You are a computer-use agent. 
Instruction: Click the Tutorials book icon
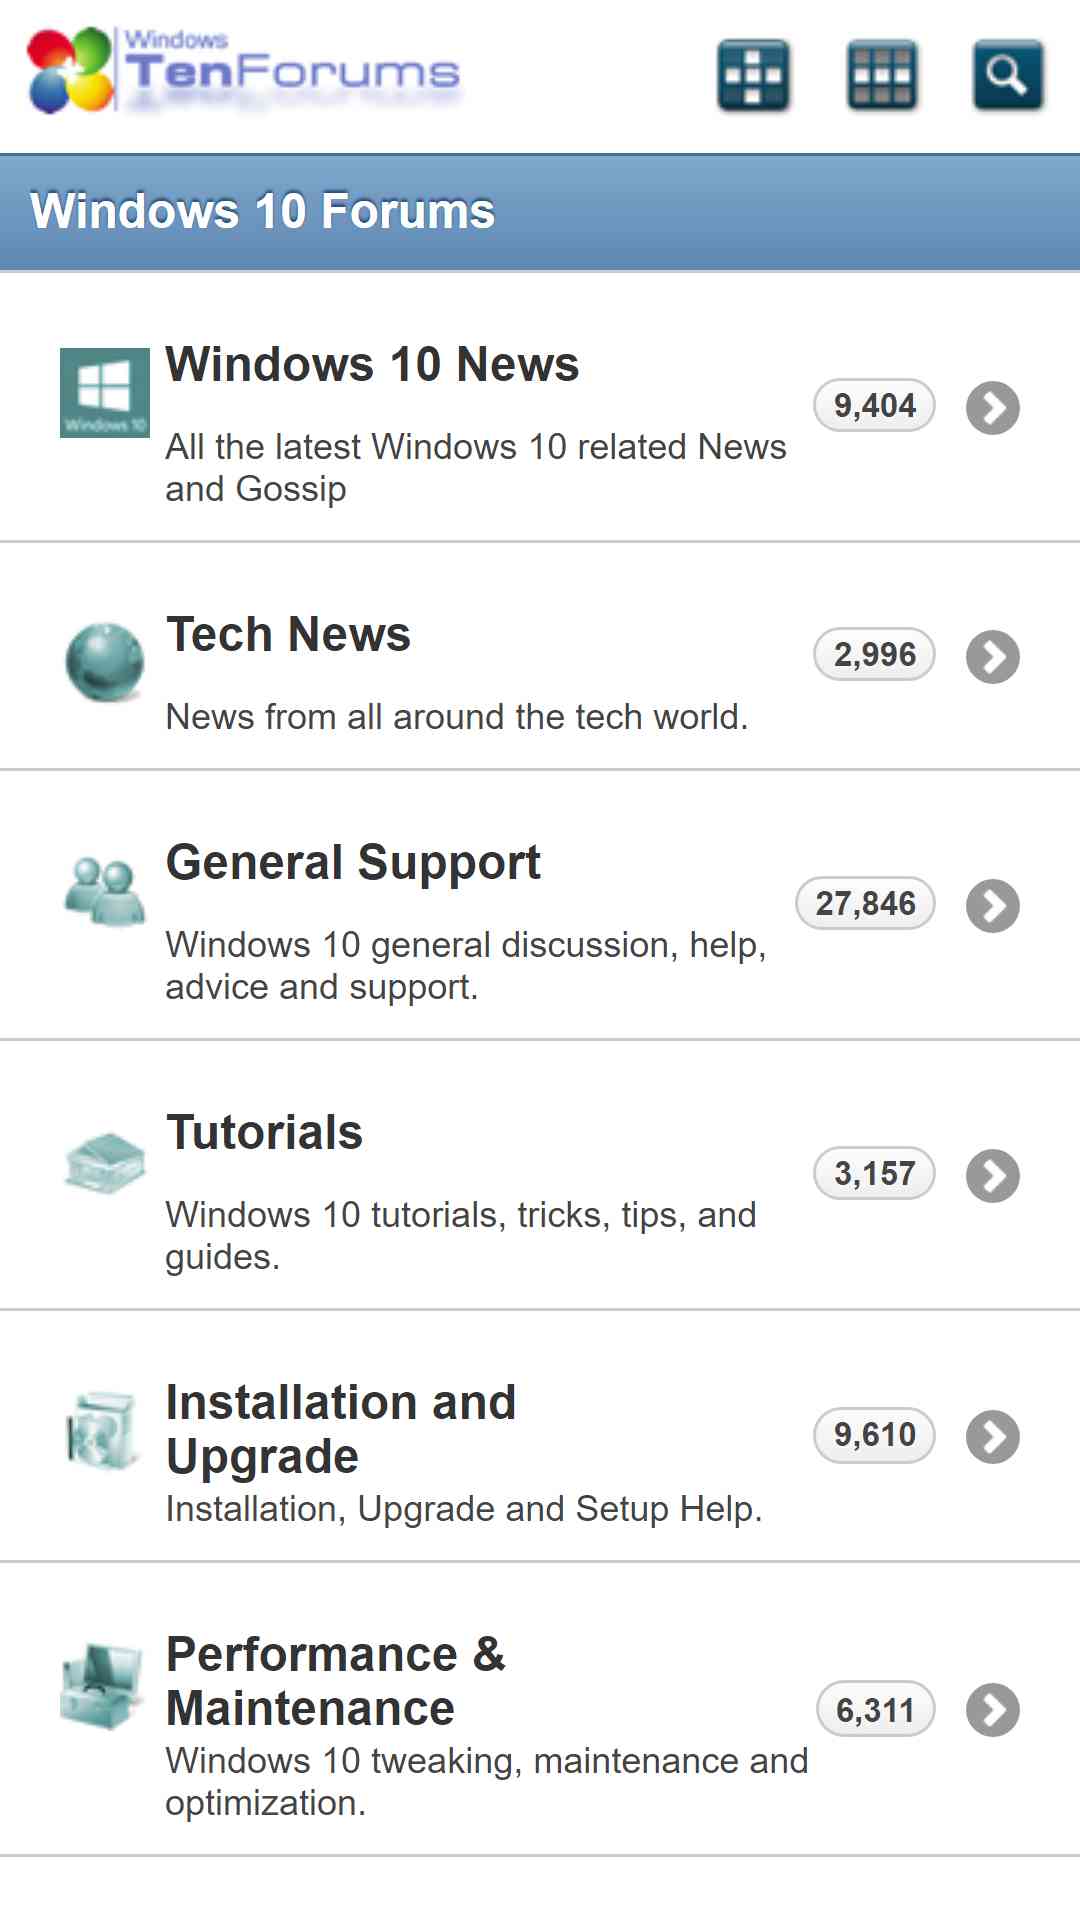pos(105,1163)
